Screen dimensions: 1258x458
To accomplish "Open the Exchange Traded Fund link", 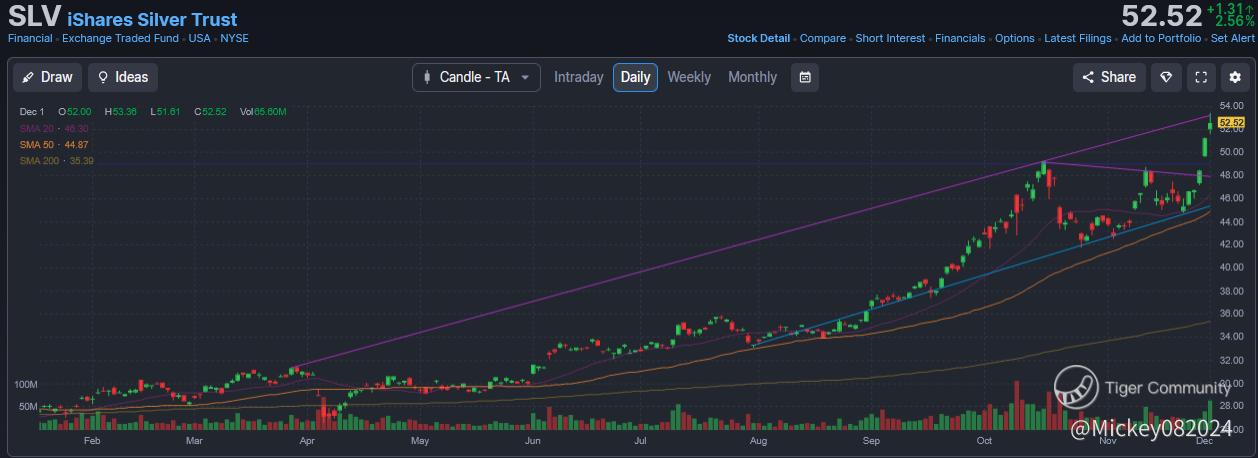I will [x=120, y=38].
